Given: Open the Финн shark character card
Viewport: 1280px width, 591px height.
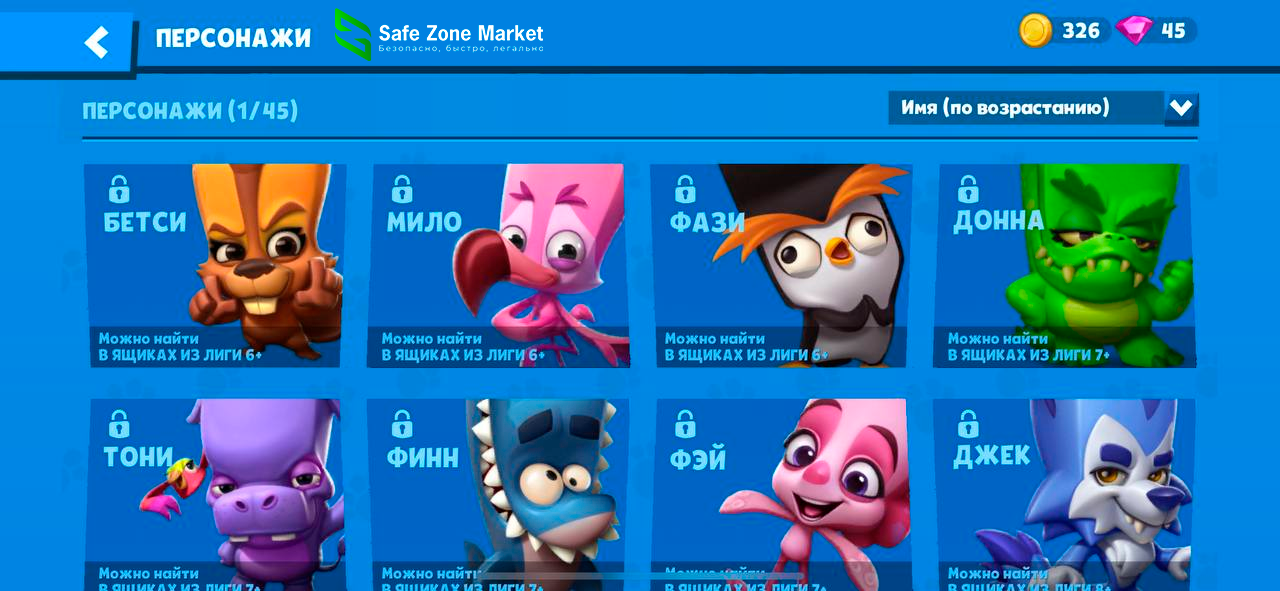Looking at the screenshot, I should tap(498, 494).
